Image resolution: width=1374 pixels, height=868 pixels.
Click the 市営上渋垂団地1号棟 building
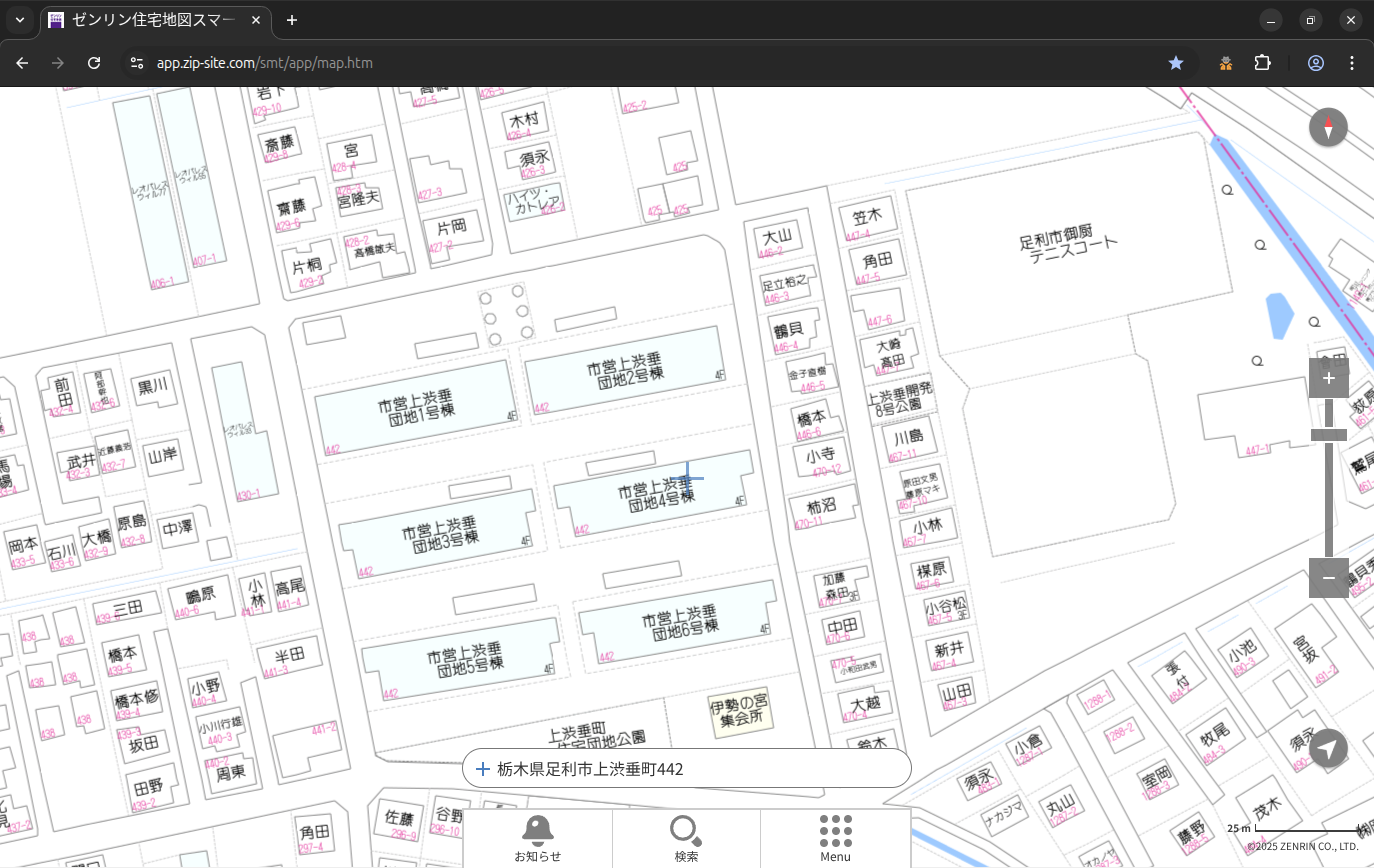pyautogui.click(x=415, y=408)
